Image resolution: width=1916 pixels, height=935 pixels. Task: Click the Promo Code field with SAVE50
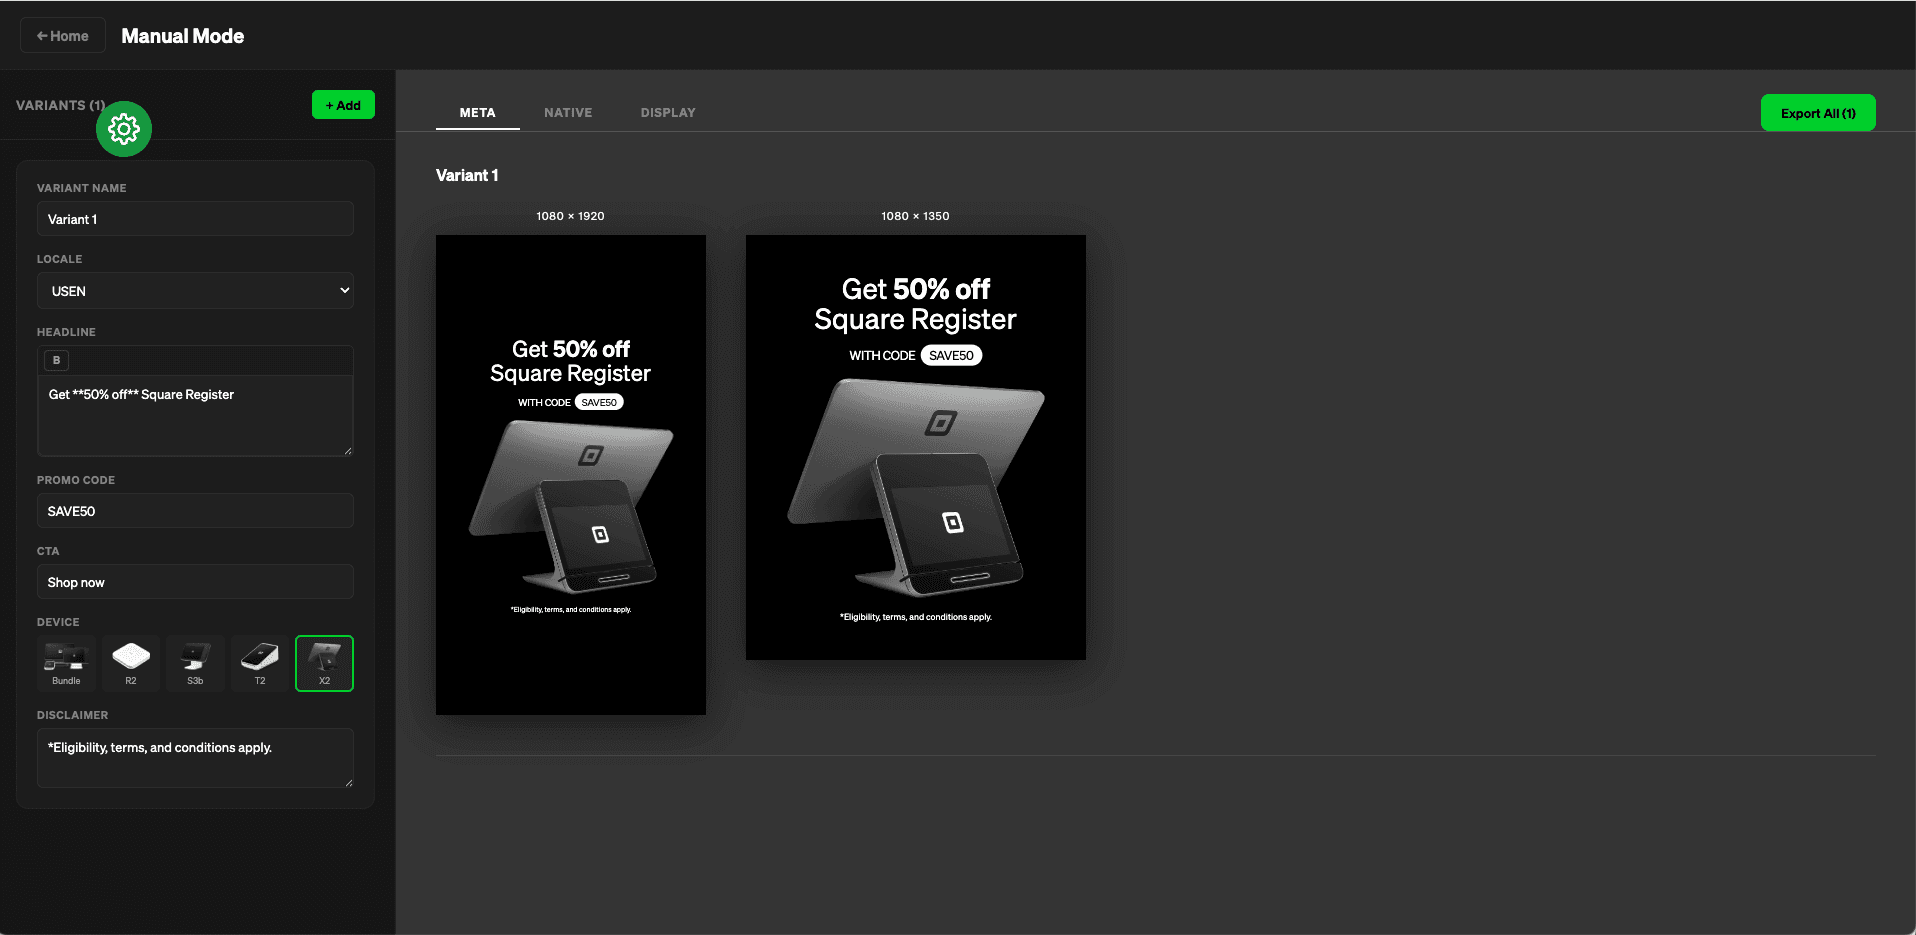pos(195,511)
